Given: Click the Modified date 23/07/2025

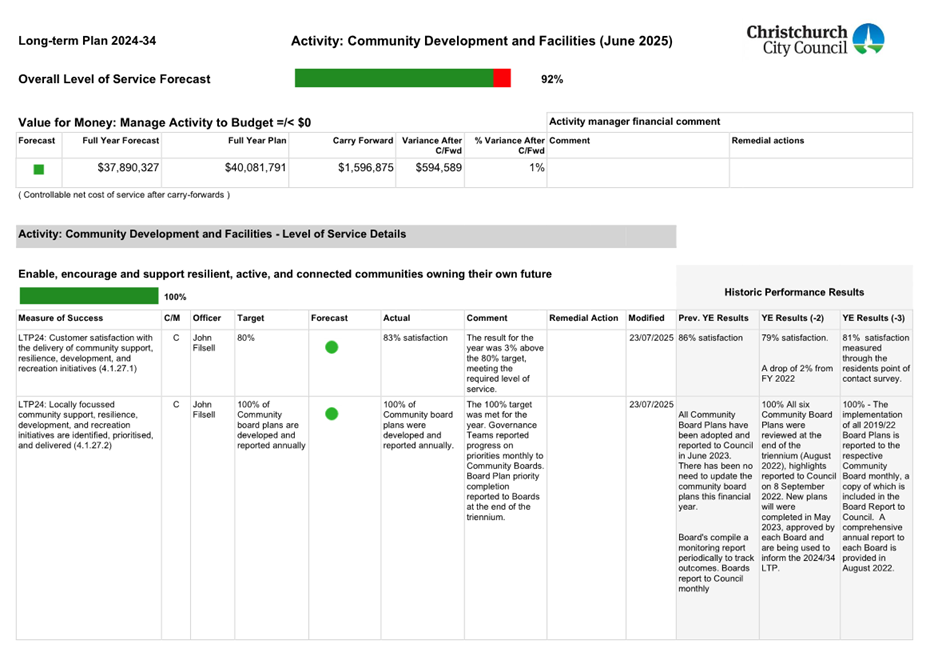Looking at the screenshot, I should (x=650, y=337).
